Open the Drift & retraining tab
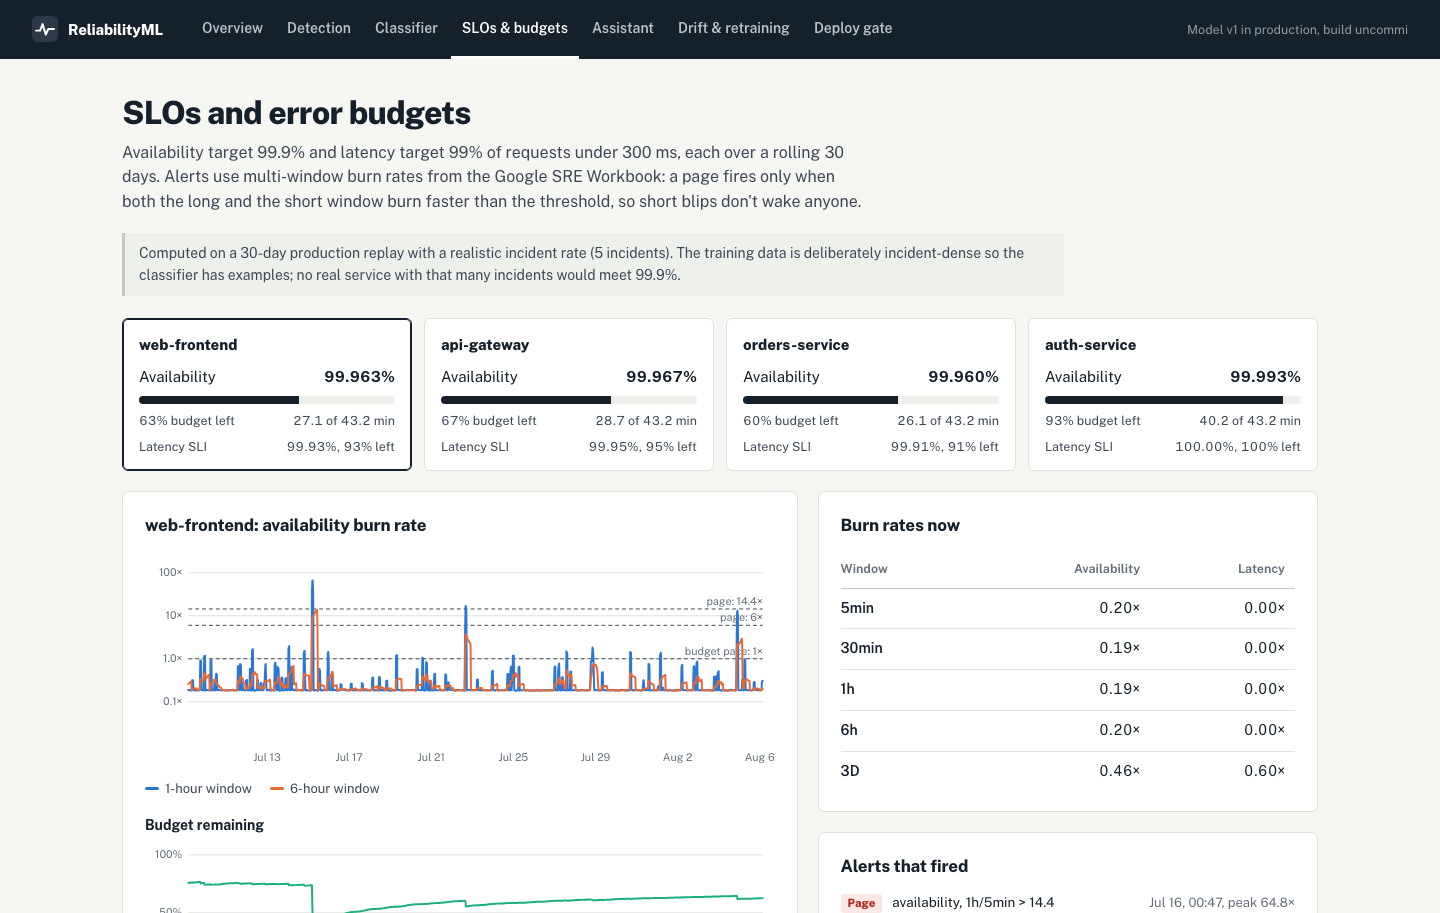 (x=734, y=28)
